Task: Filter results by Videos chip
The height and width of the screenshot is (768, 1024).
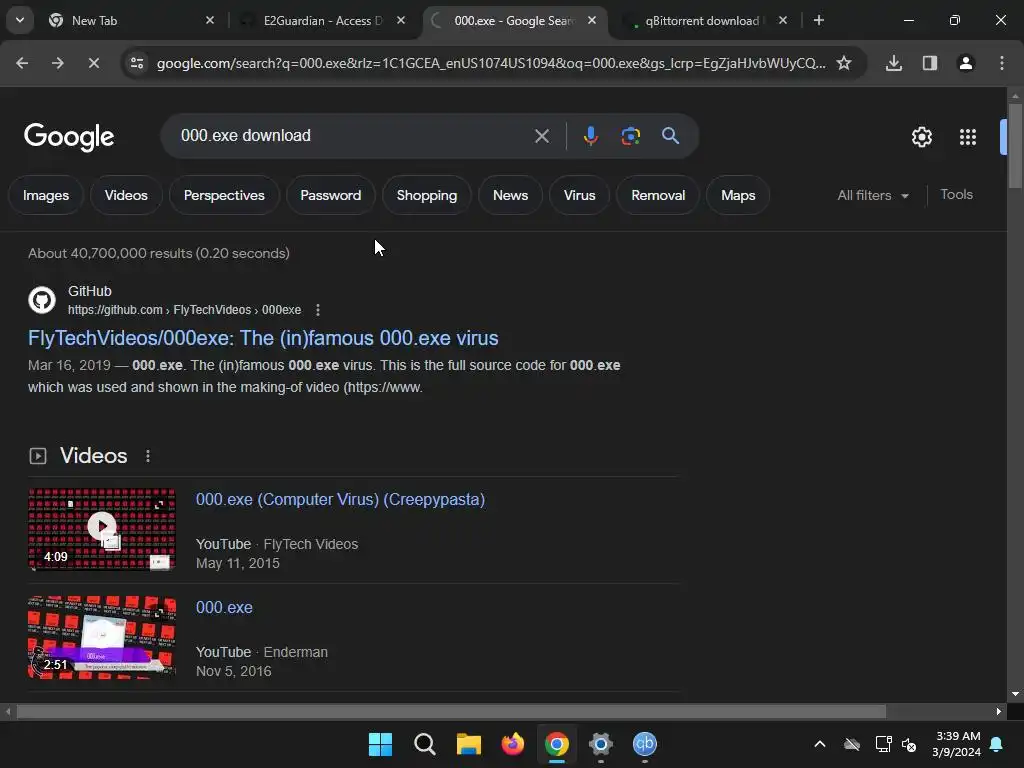Action: (x=126, y=195)
